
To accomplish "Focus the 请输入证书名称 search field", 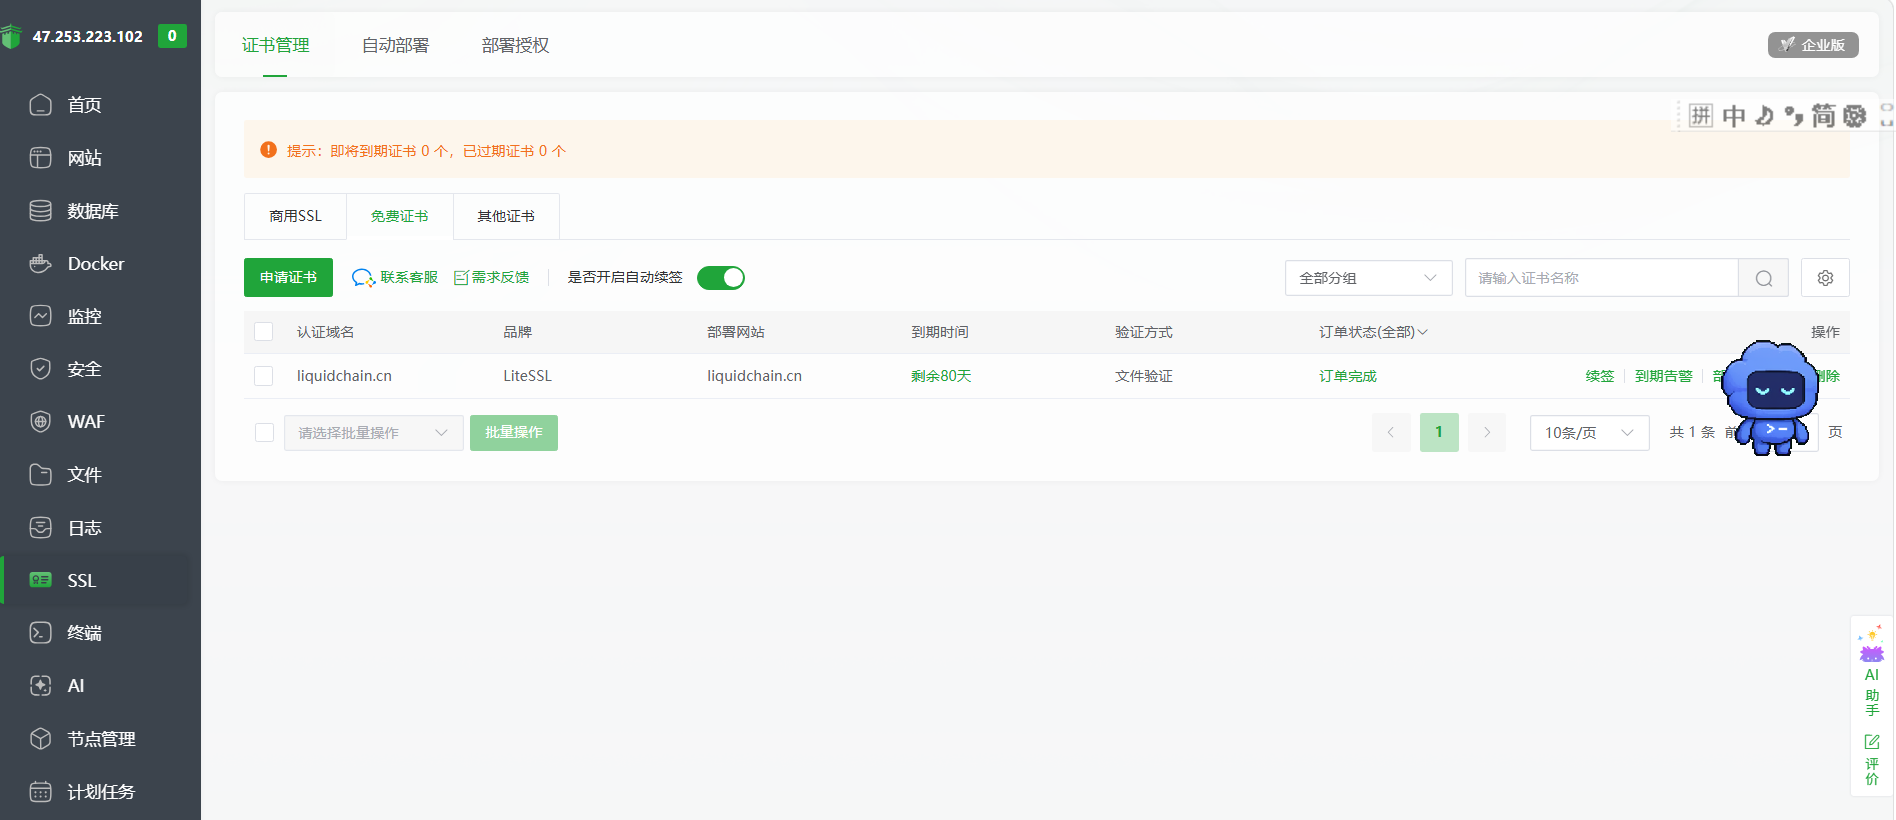I will (x=1601, y=278).
